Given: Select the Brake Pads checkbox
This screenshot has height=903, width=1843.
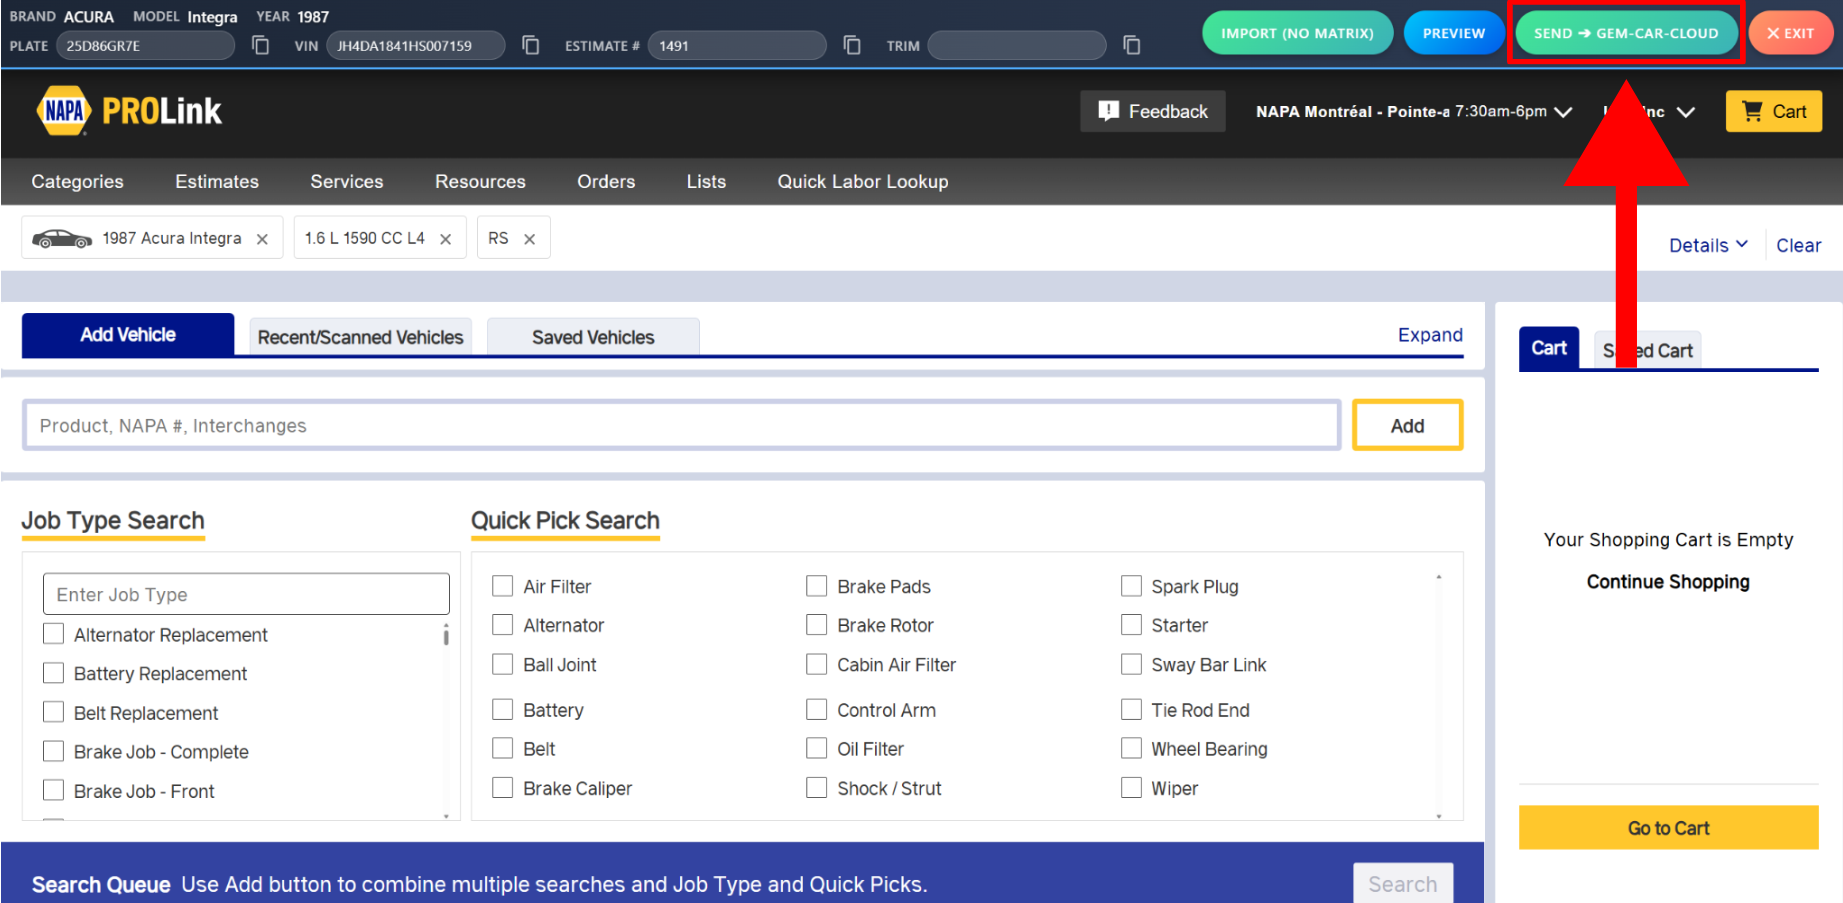Looking at the screenshot, I should [x=817, y=586].
